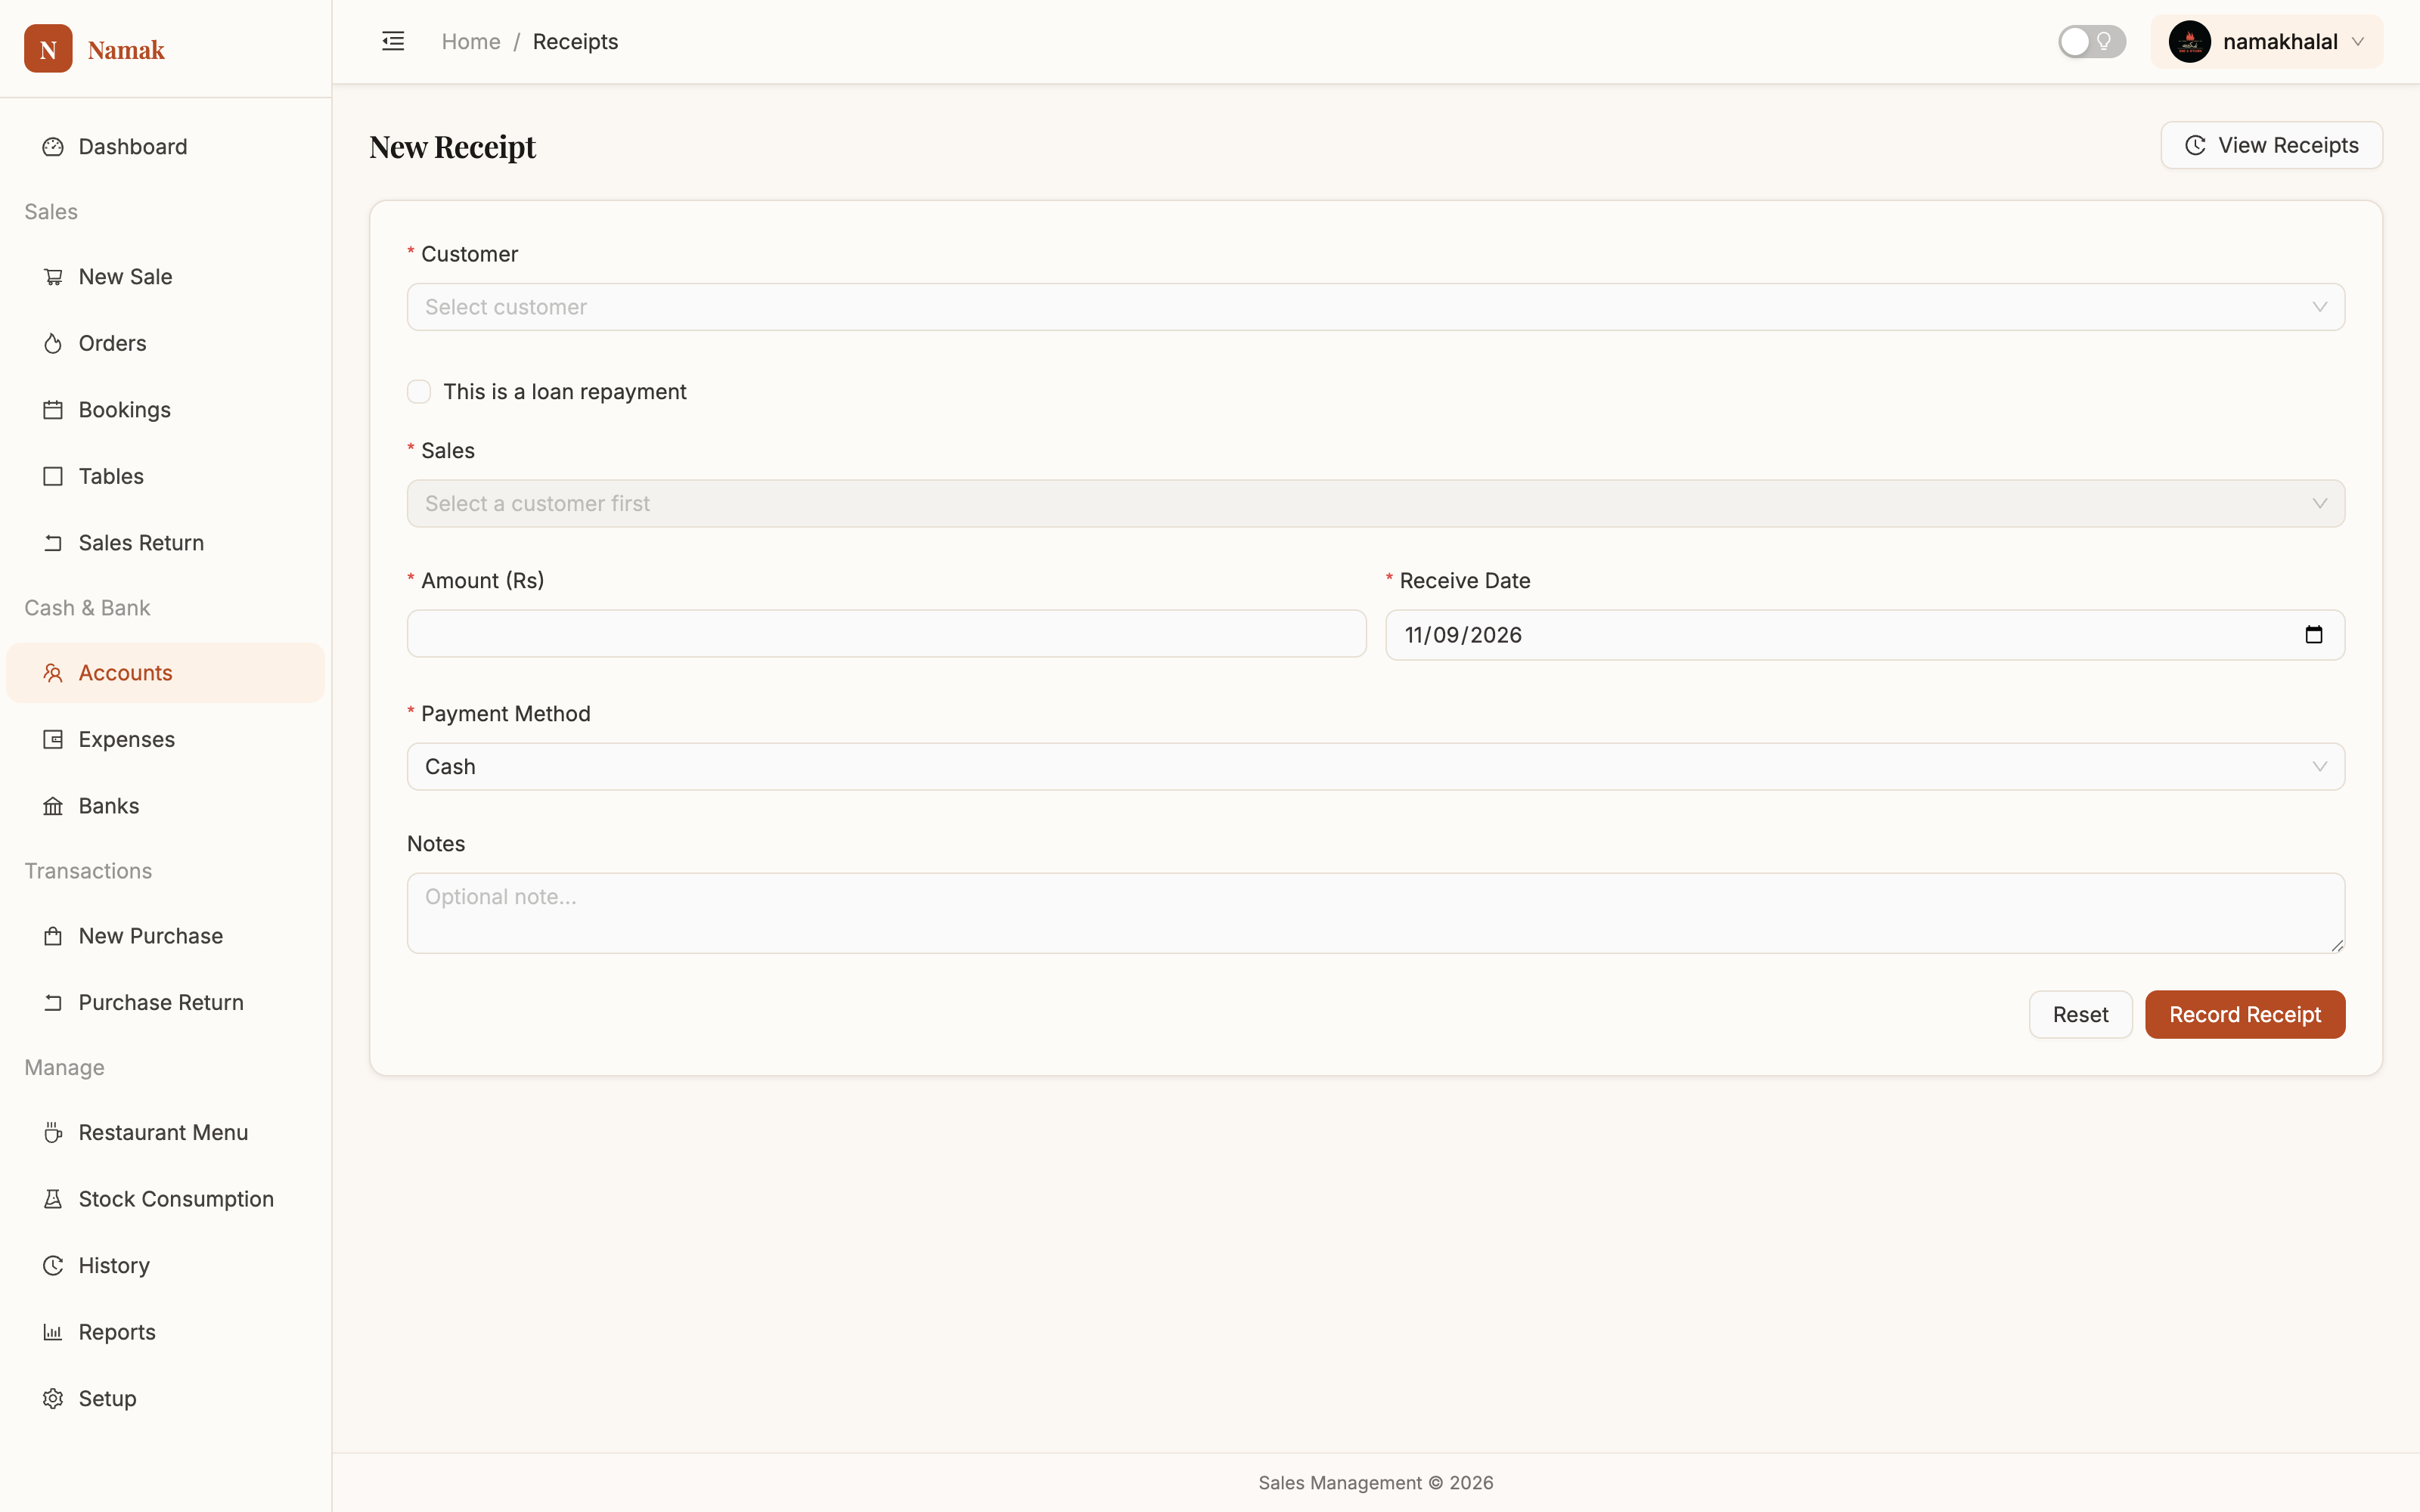Click the Home breadcrumb link

(471, 42)
